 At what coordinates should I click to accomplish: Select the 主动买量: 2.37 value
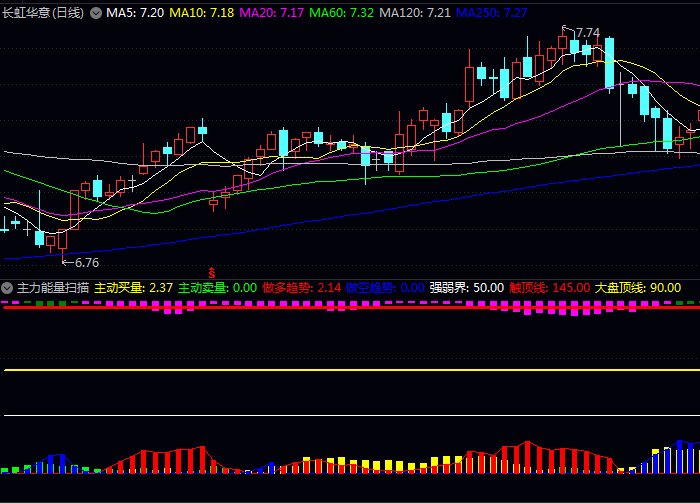pyautogui.click(x=133, y=288)
